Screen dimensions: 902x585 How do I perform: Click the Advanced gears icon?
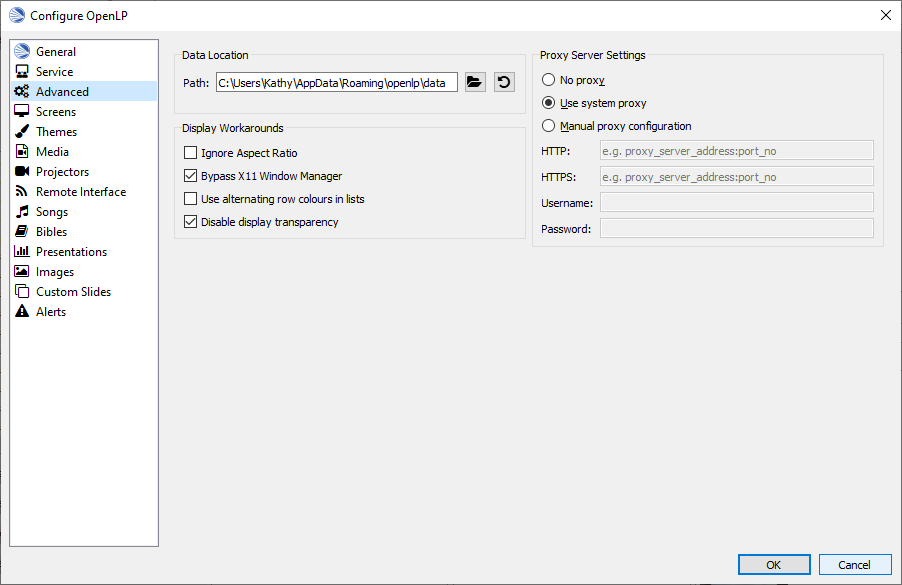point(22,91)
